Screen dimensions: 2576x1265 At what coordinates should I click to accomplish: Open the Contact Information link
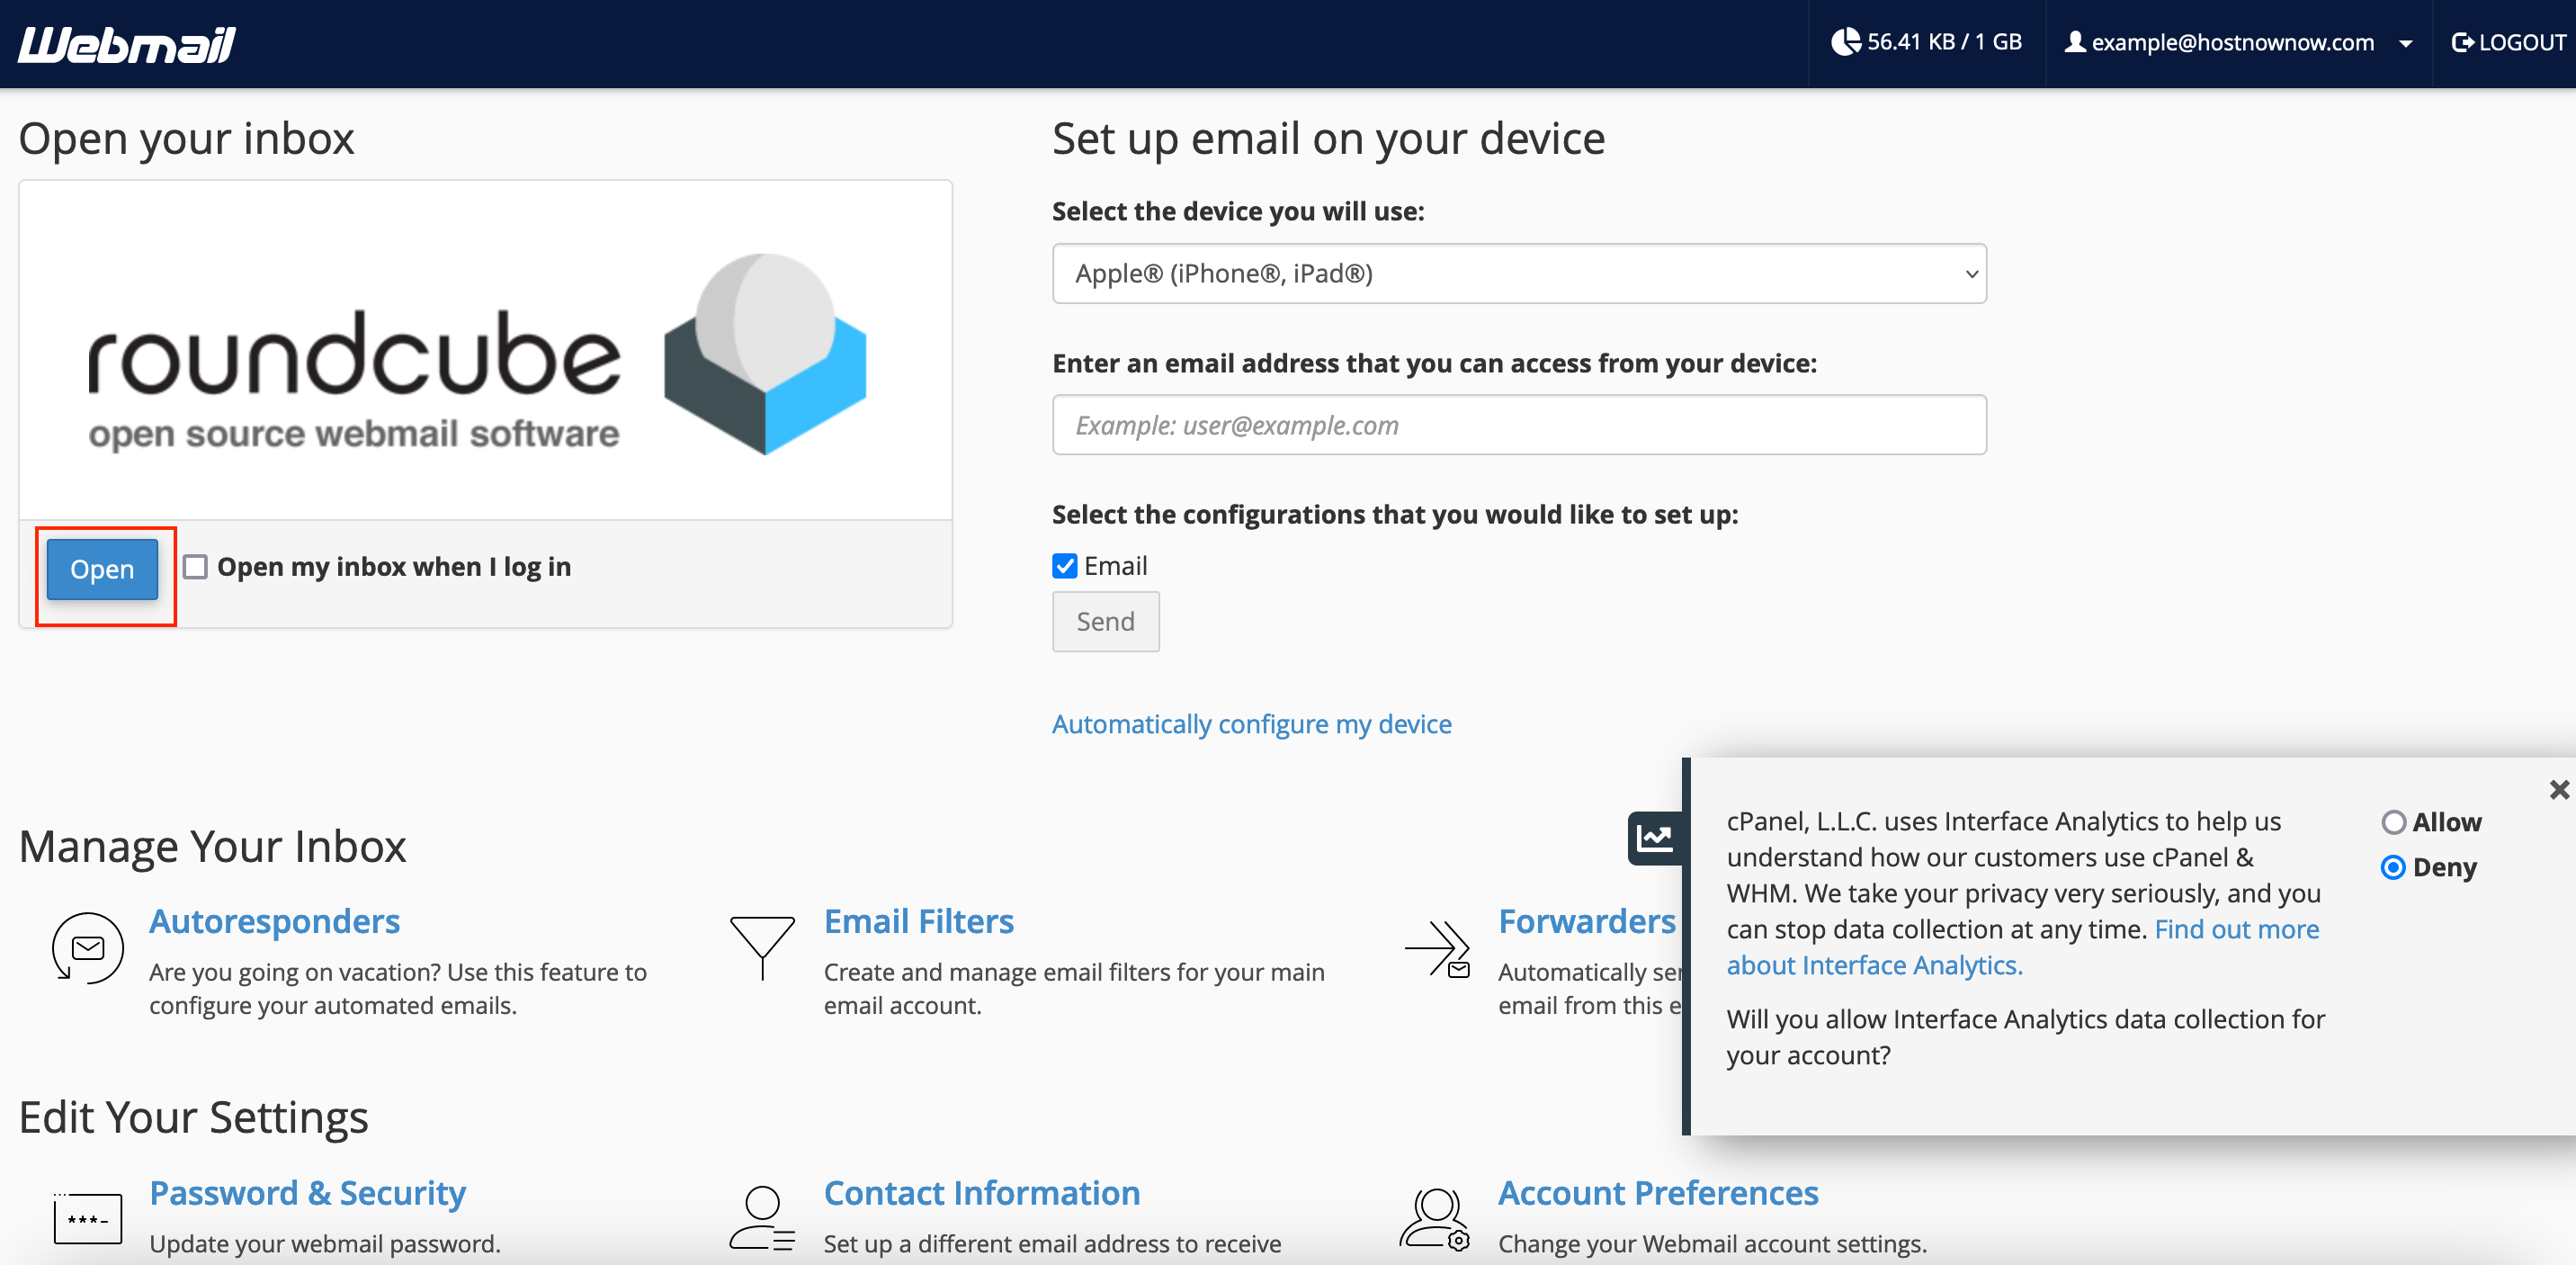pyautogui.click(x=981, y=1193)
